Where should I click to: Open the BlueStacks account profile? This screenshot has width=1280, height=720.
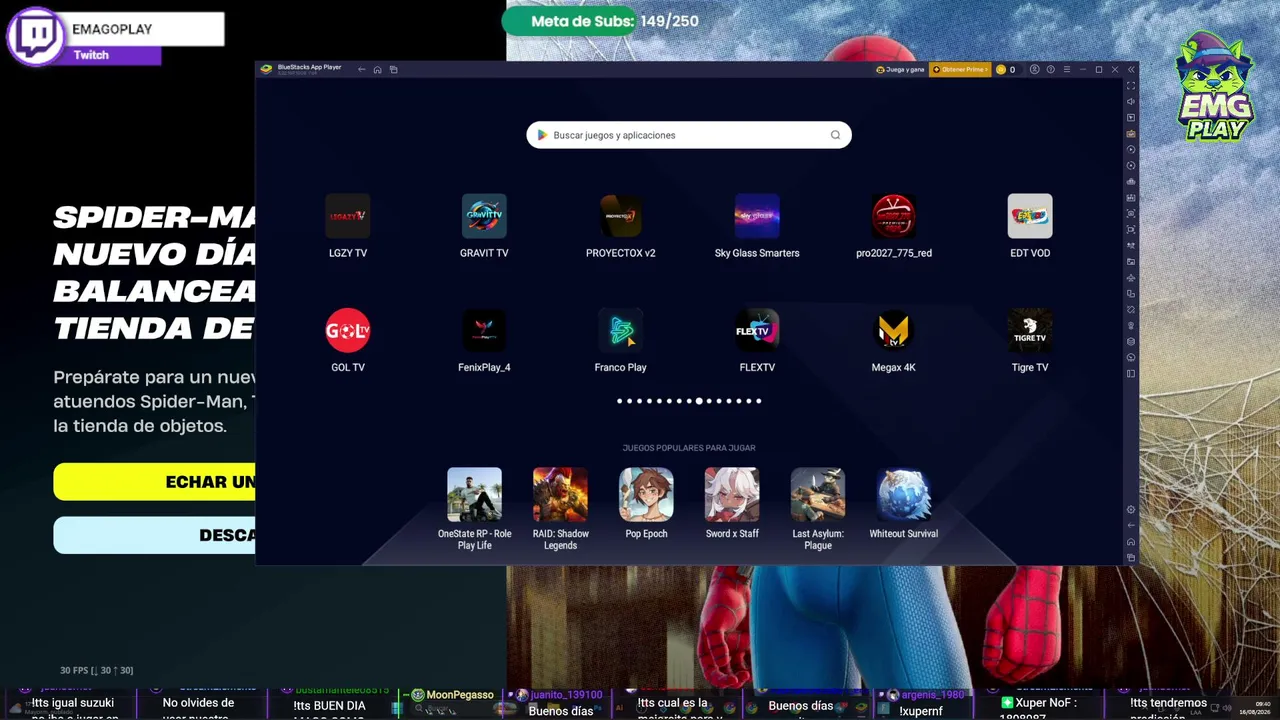point(1035,69)
